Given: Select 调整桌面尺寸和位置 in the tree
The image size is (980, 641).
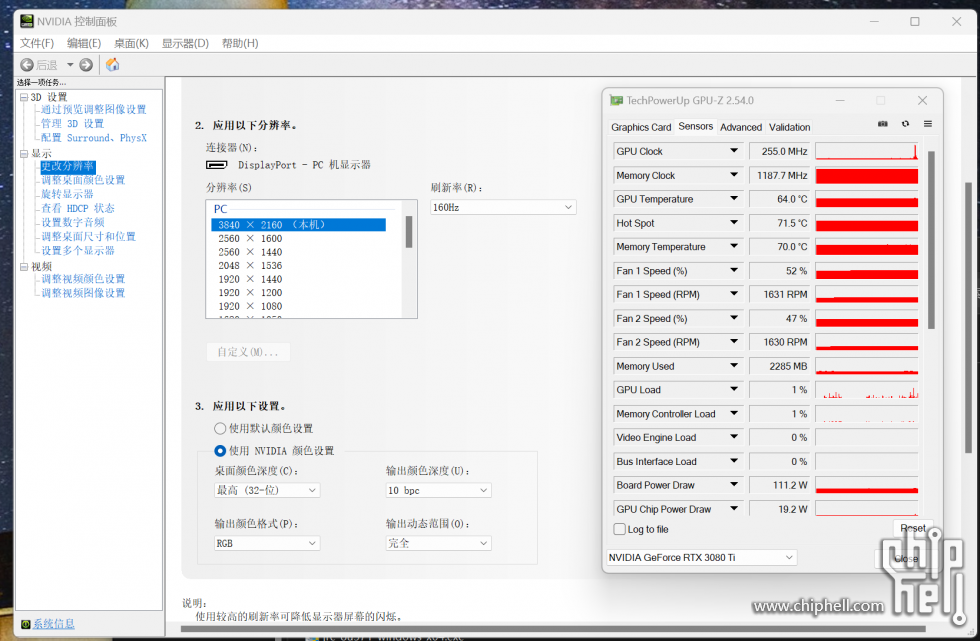Looking at the screenshot, I should click(88, 236).
